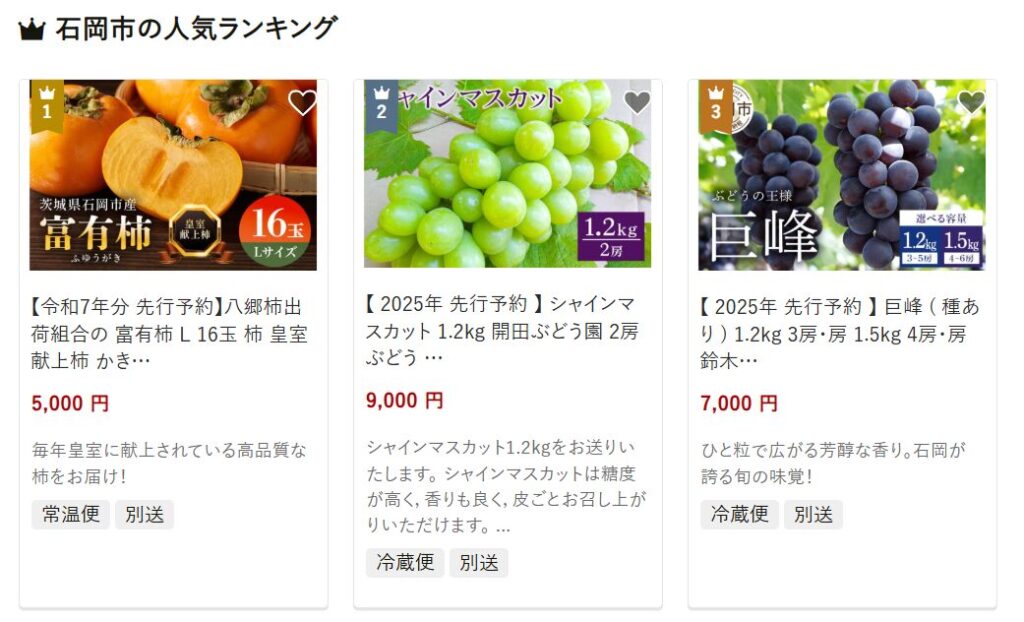Click 冷蔵便 tag on シャインマスカット card

(x=405, y=563)
